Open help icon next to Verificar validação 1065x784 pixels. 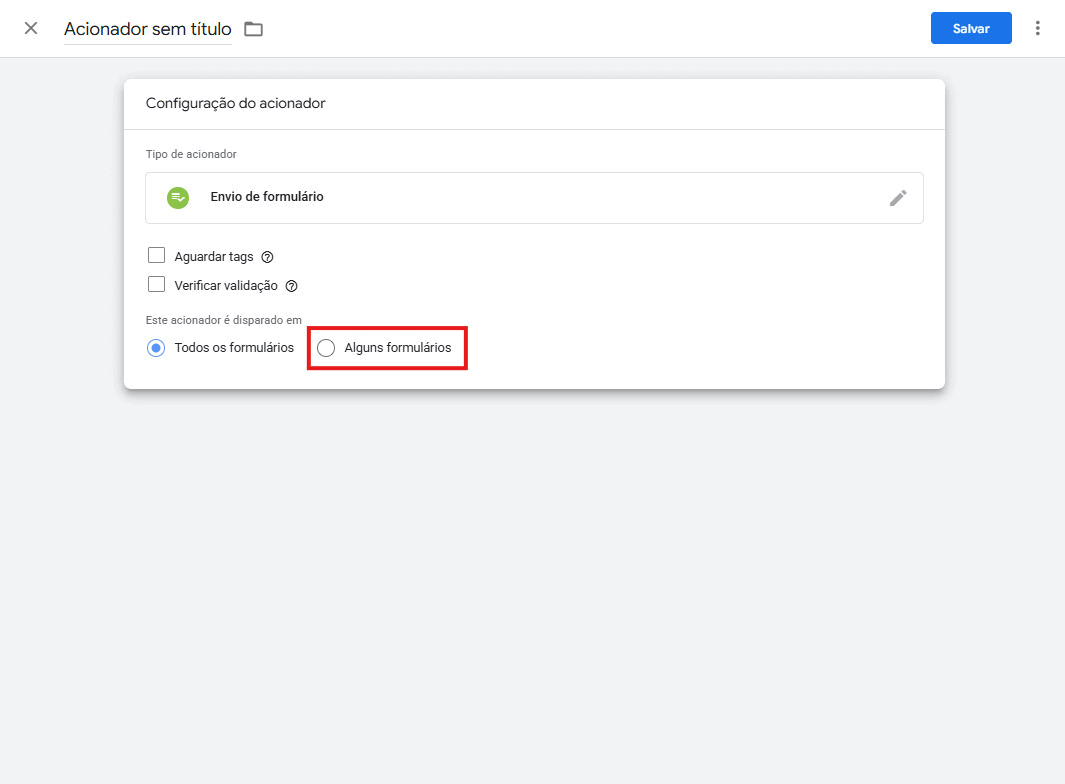pyautogui.click(x=292, y=286)
